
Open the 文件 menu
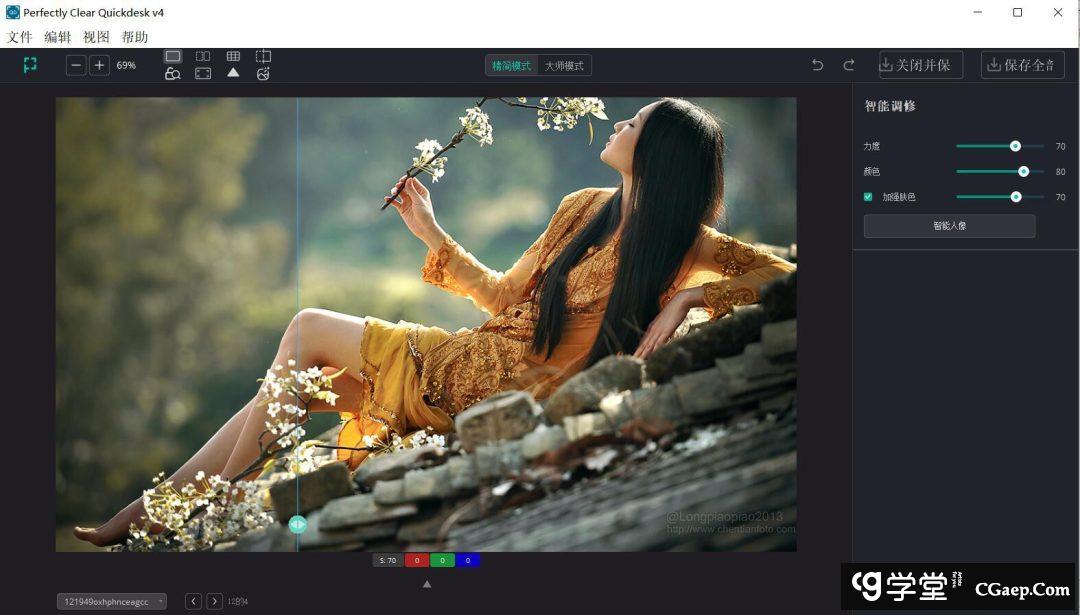coord(20,37)
